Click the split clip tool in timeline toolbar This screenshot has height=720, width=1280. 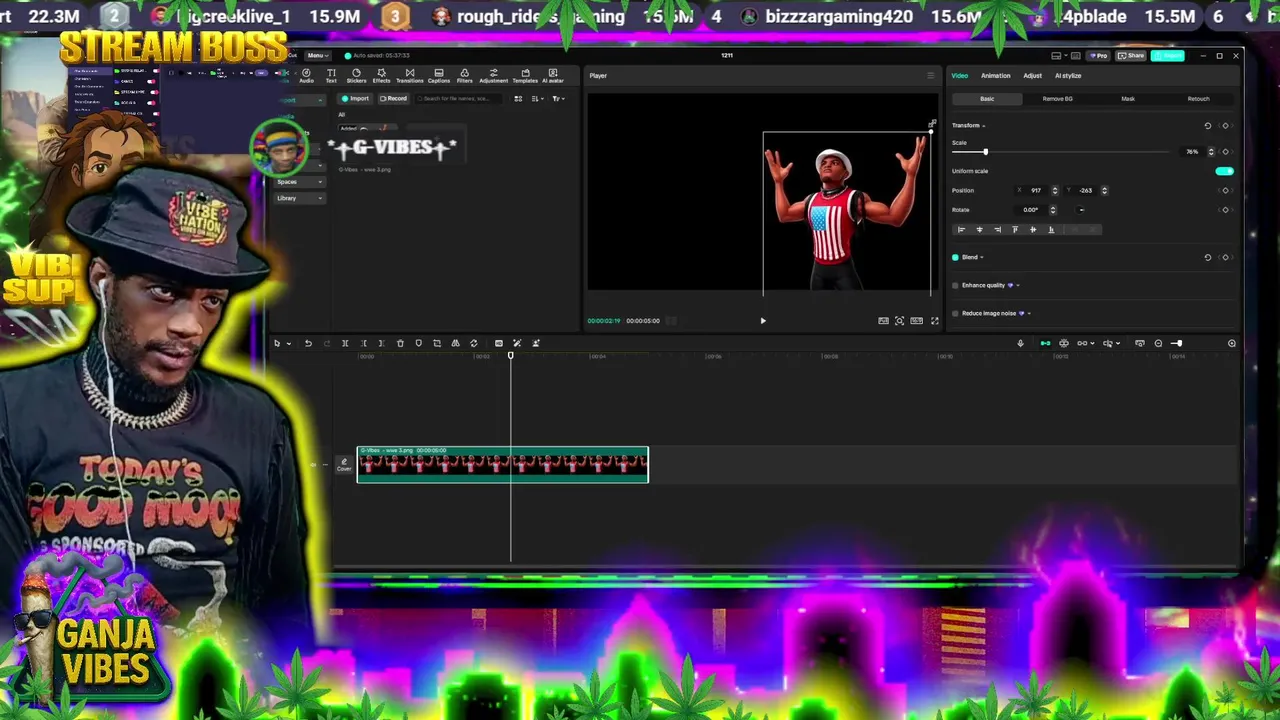click(345, 343)
